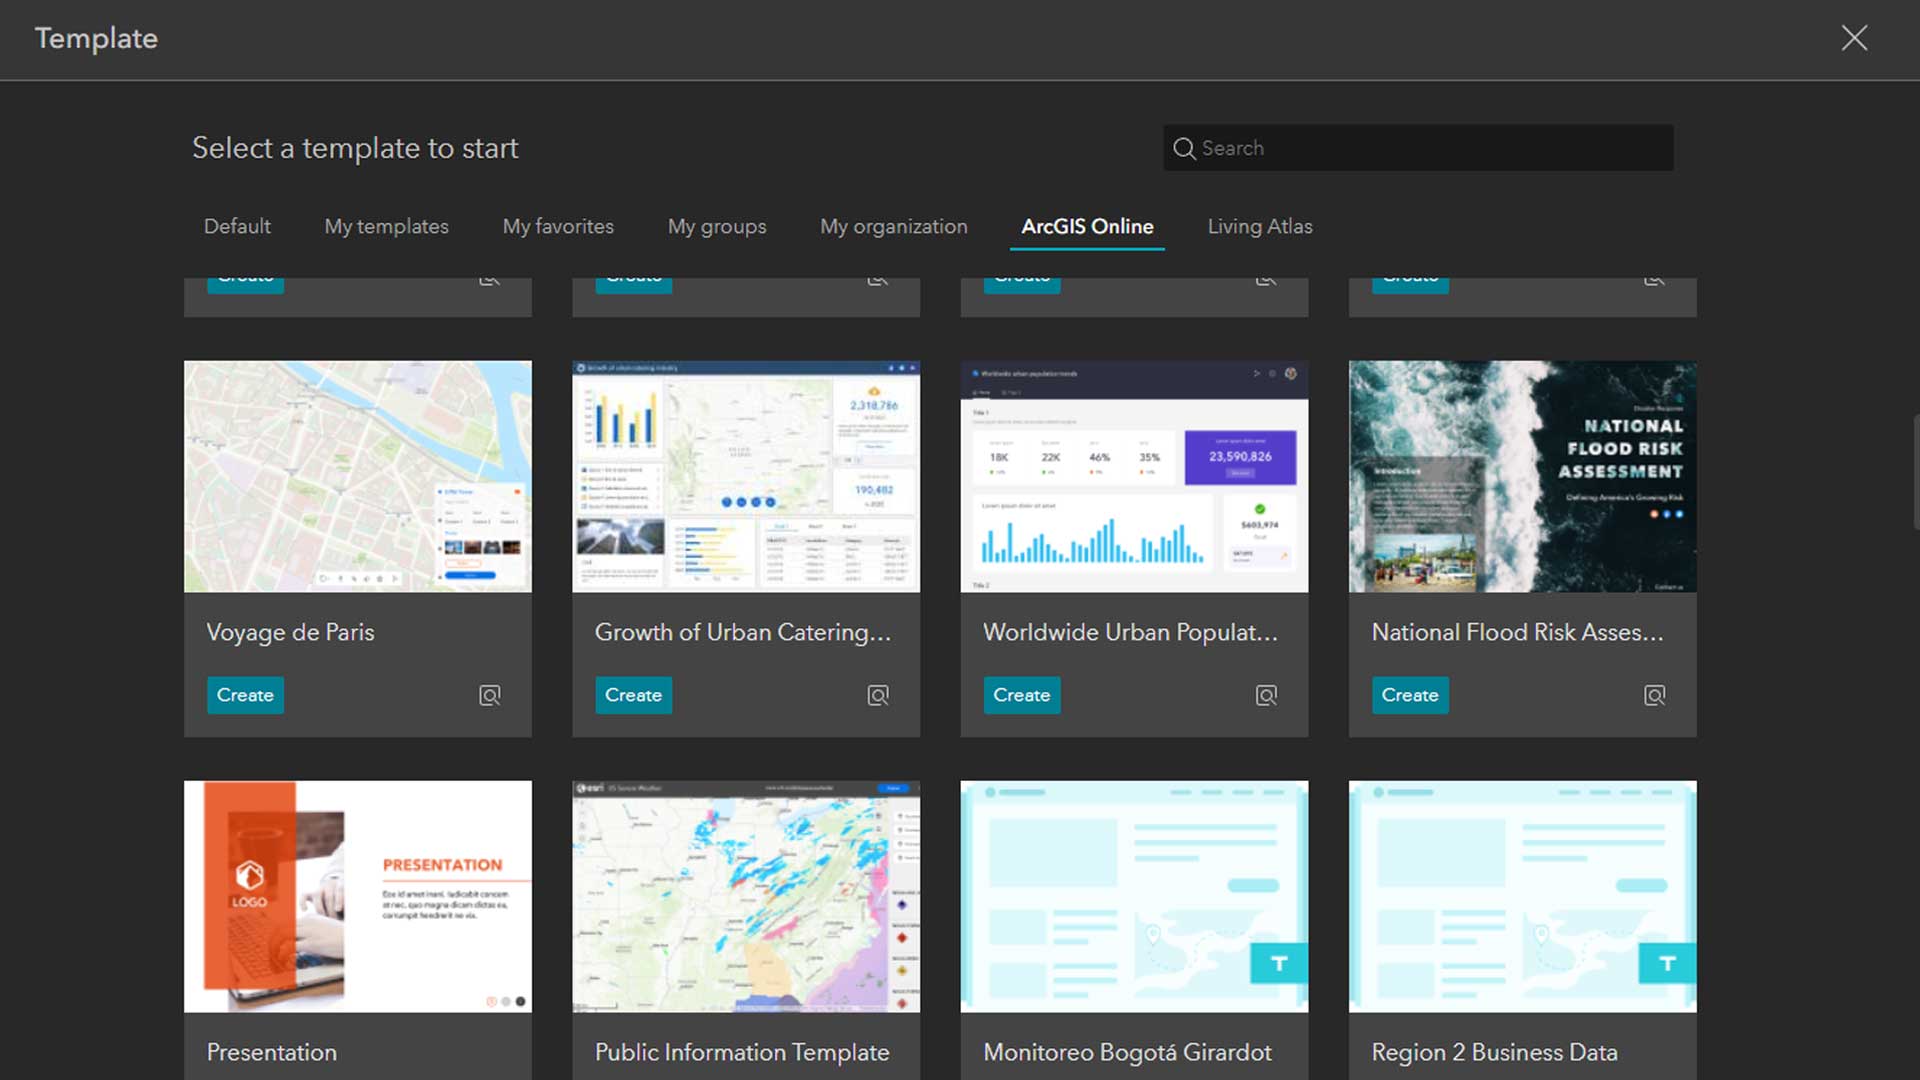This screenshot has height=1080, width=1920.
Task: Preview Growth of Urban Catering template
Action: (877, 695)
